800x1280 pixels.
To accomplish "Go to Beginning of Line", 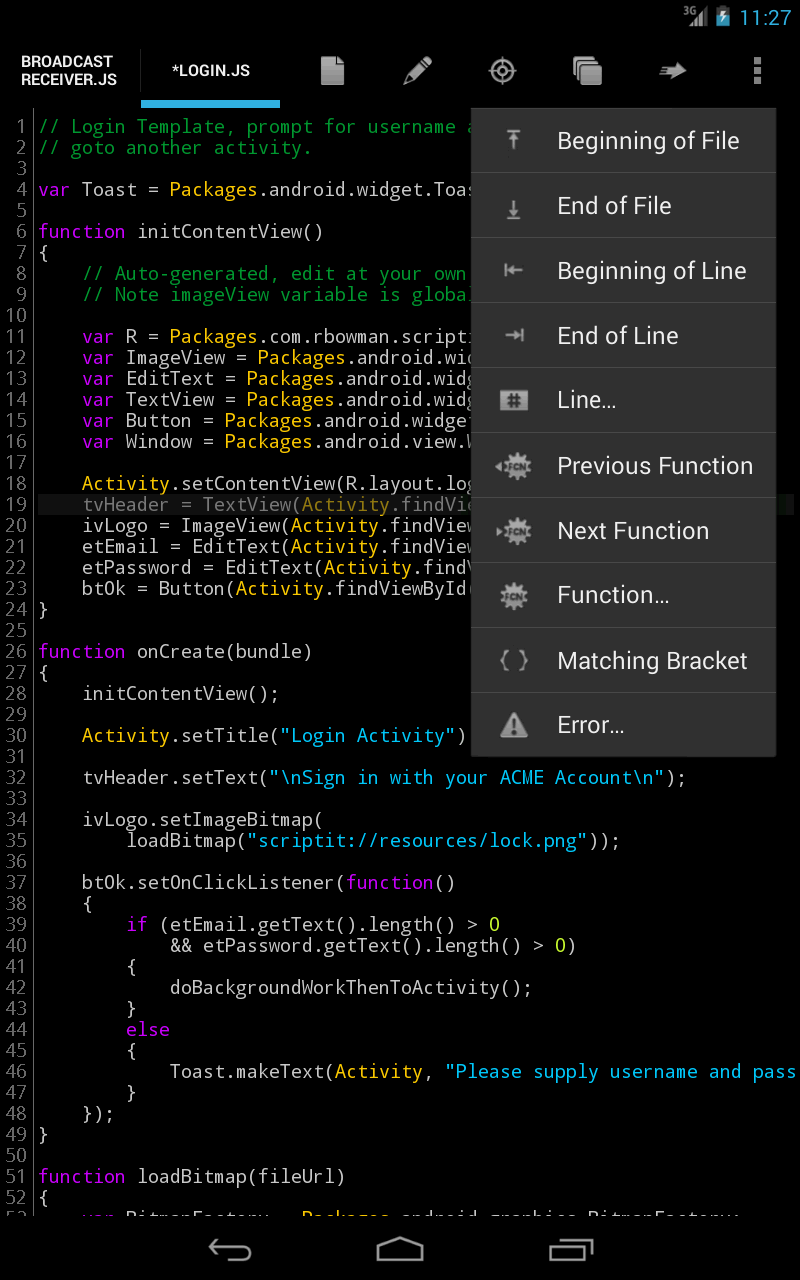I will click(x=622, y=270).
